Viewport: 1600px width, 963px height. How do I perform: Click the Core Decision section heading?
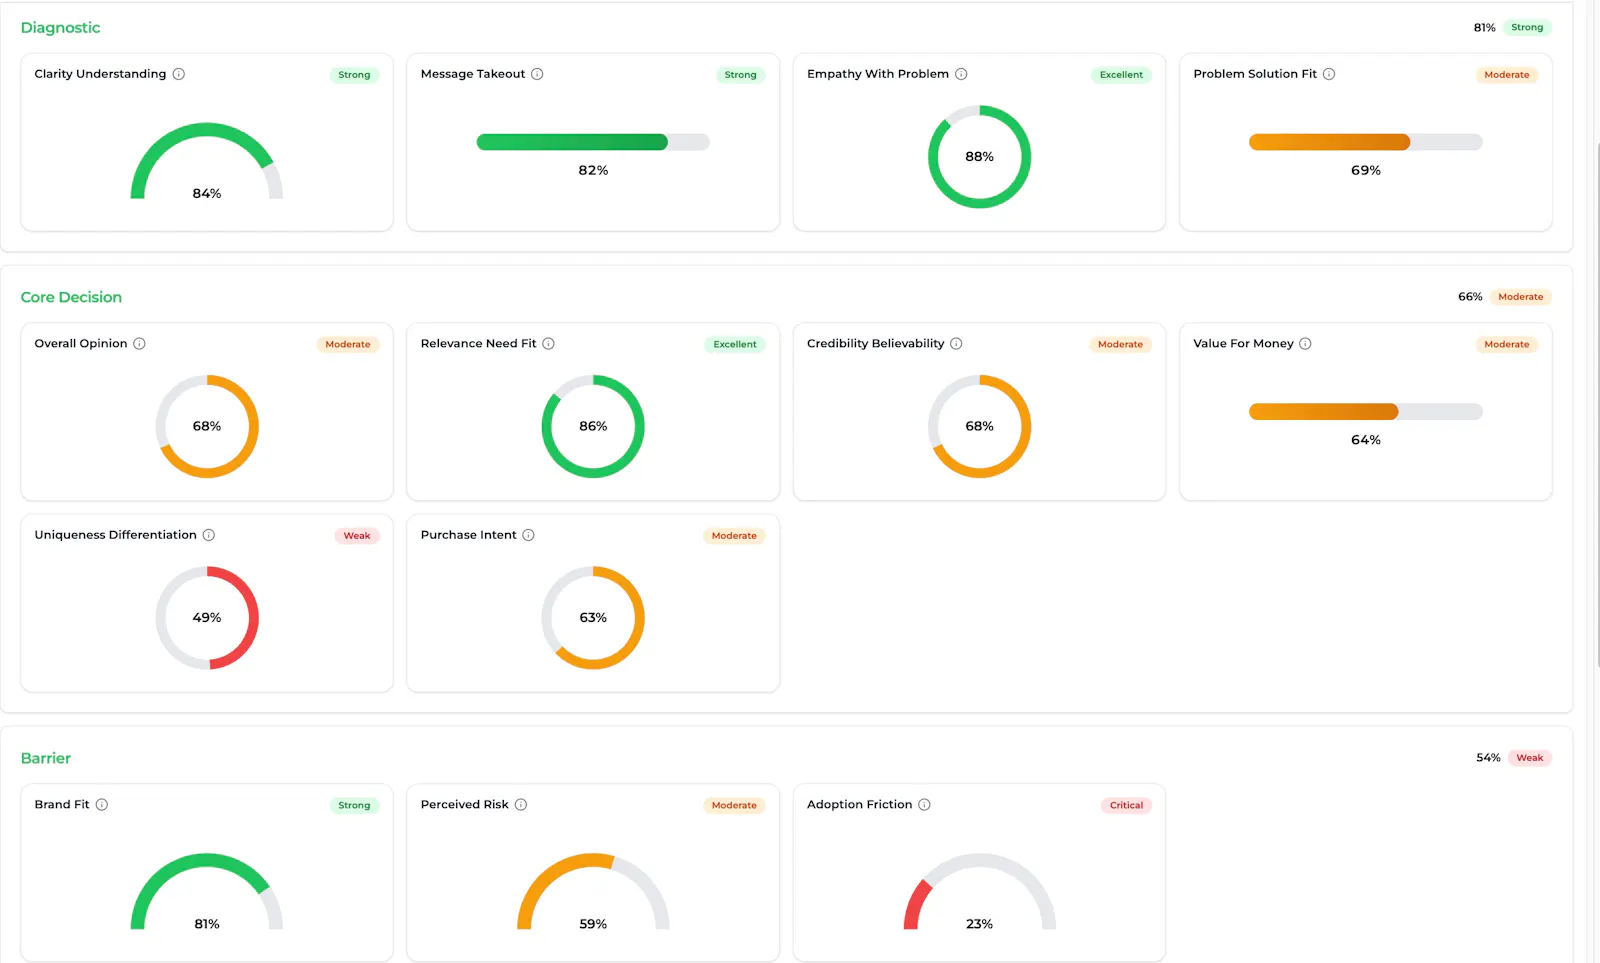(x=71, y=298)
